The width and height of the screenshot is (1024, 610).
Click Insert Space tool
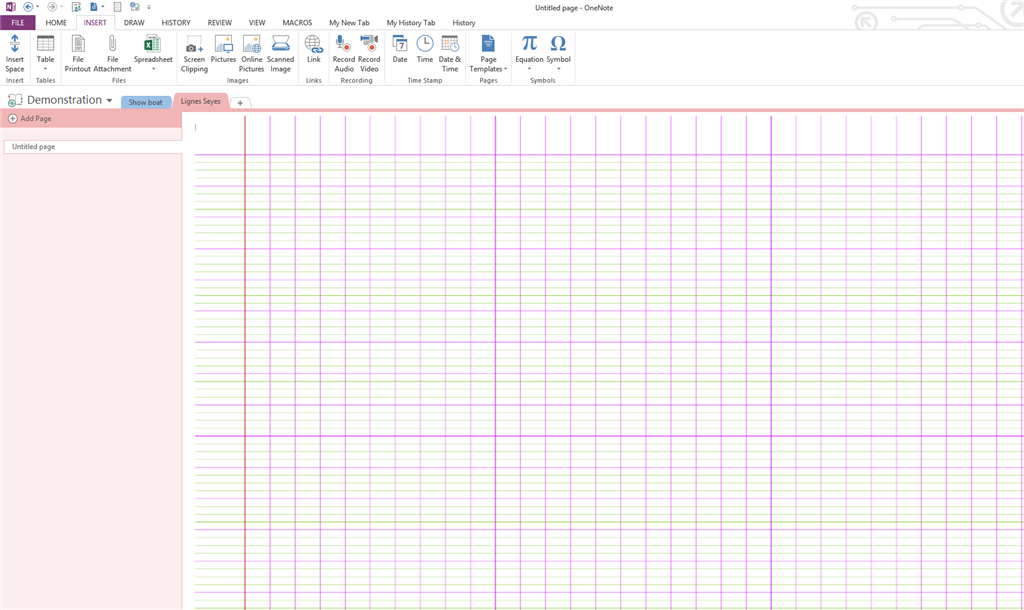(x=14, y=54)
